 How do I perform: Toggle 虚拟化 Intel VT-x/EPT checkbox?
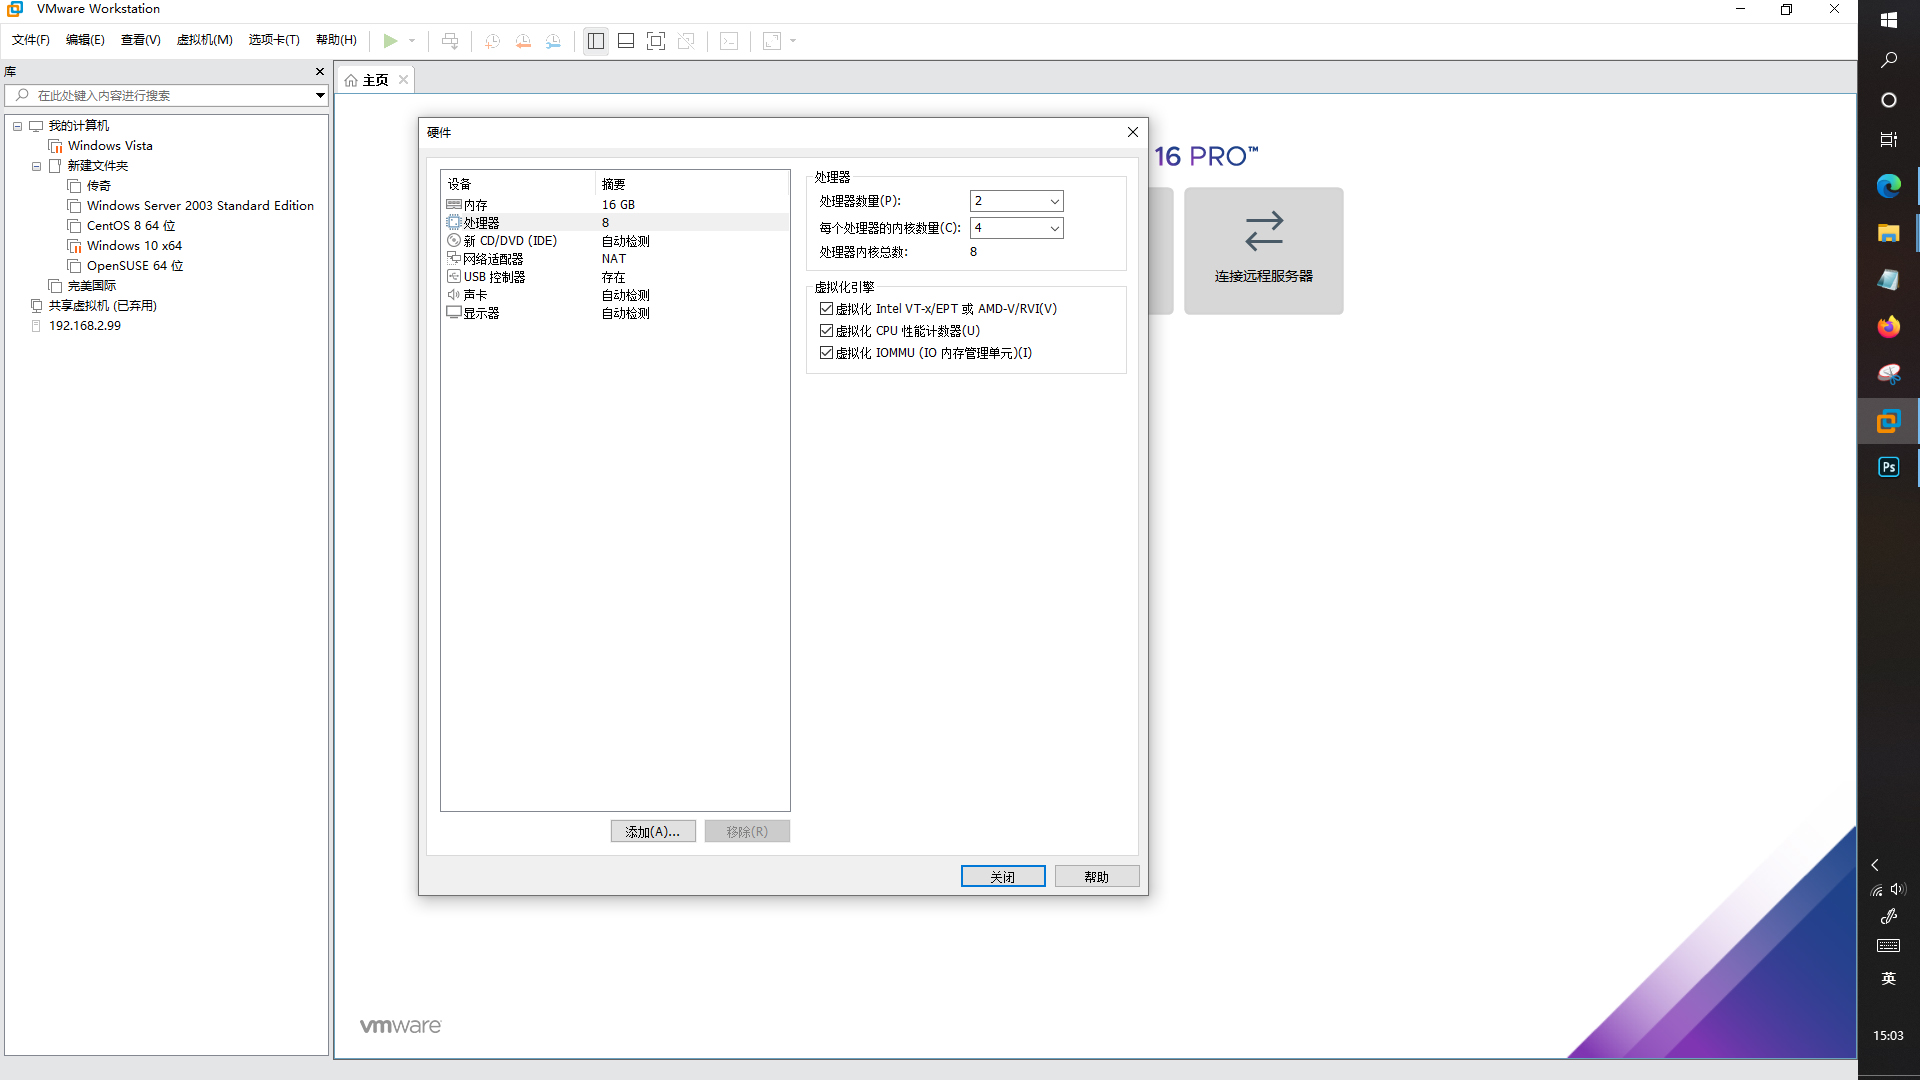click(826, 309)
